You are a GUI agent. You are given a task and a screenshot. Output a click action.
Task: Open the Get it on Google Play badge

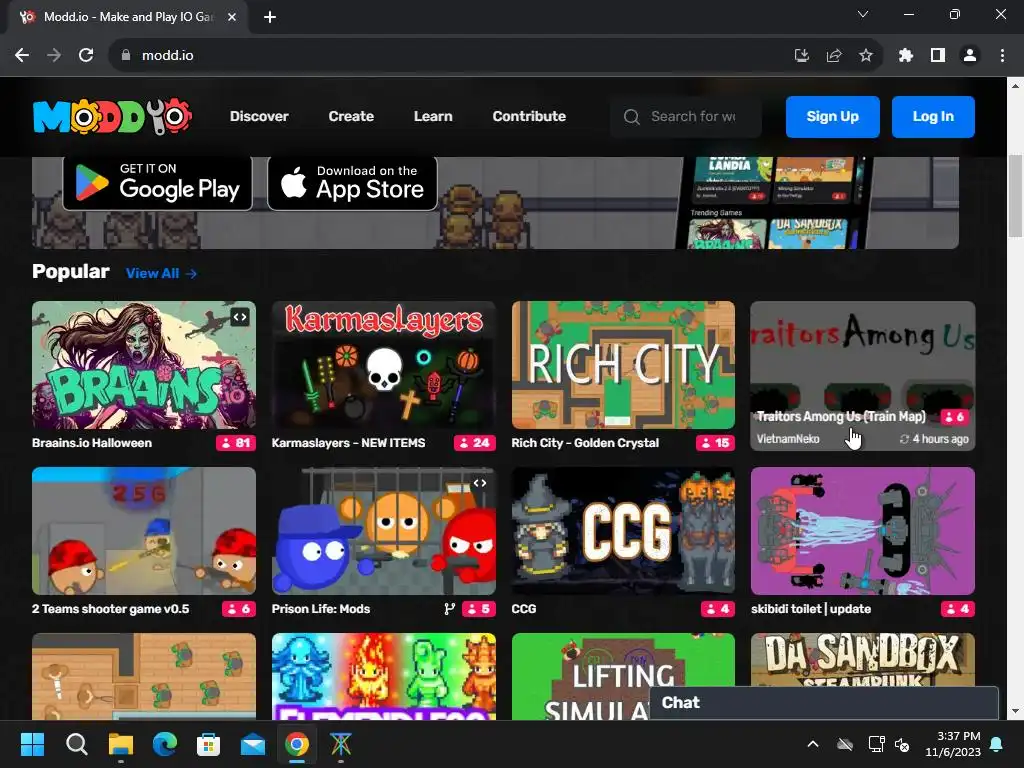click(x=157, y=183)
